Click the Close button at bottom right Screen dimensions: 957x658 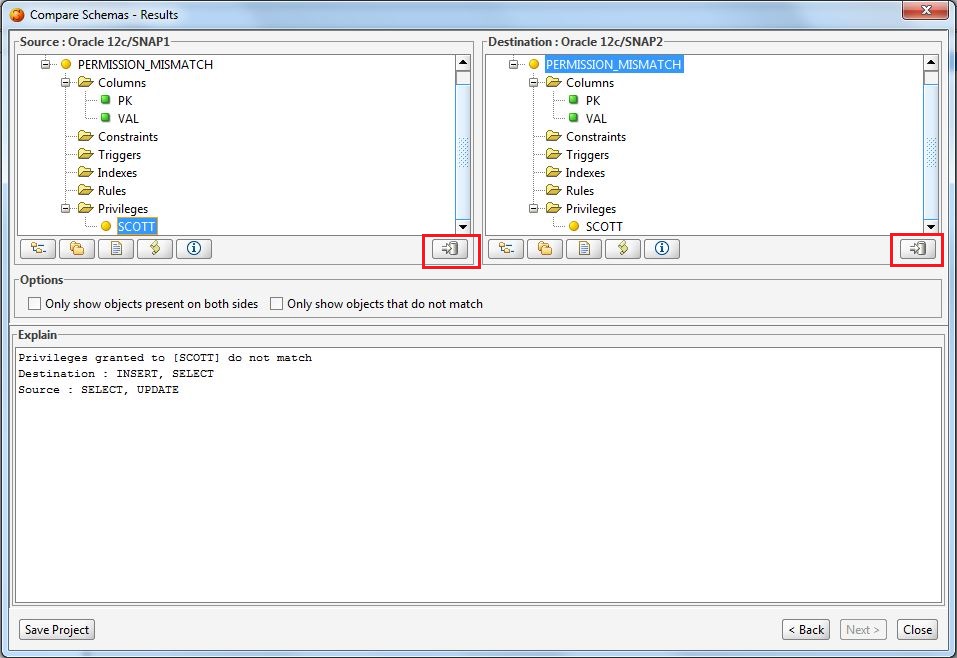click(917, 629)
